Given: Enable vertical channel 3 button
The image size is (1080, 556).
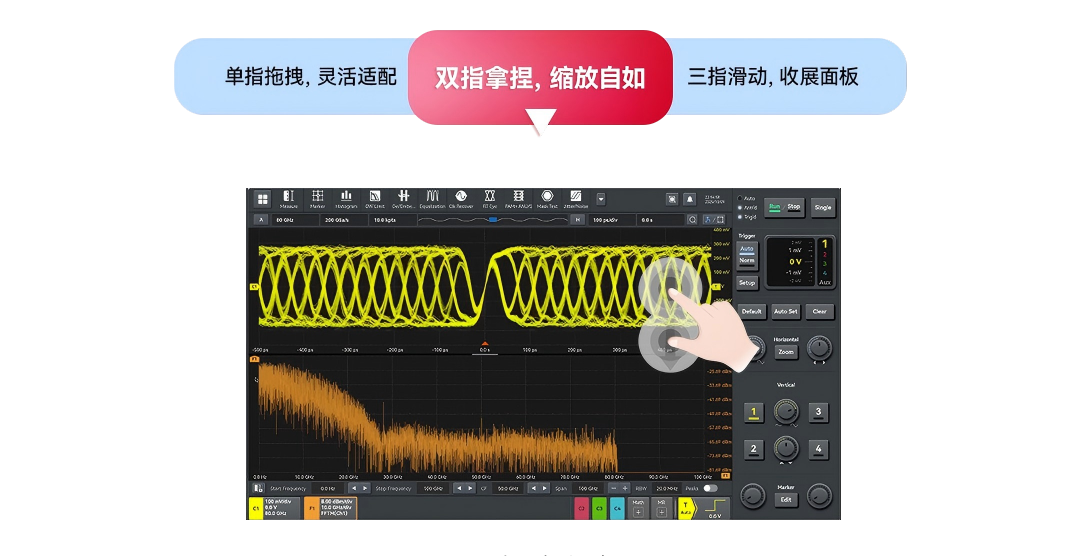Looking at the screenshot, I should point(818,411).
